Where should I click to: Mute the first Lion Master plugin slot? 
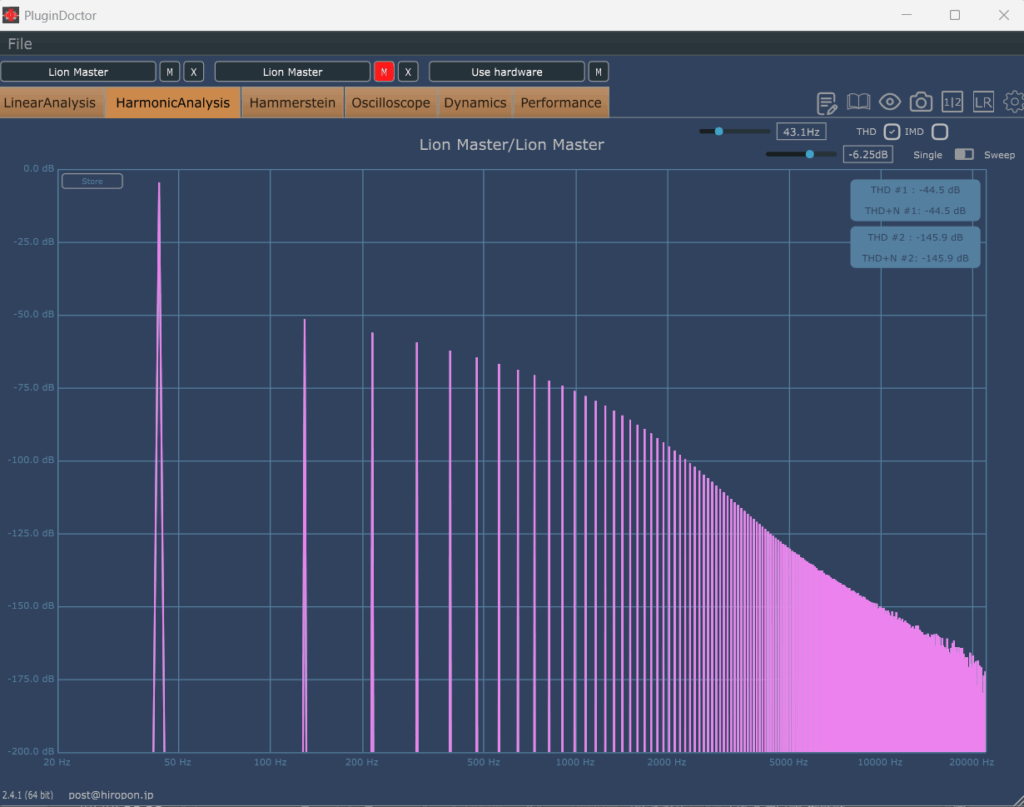click(x=170, y=72)
